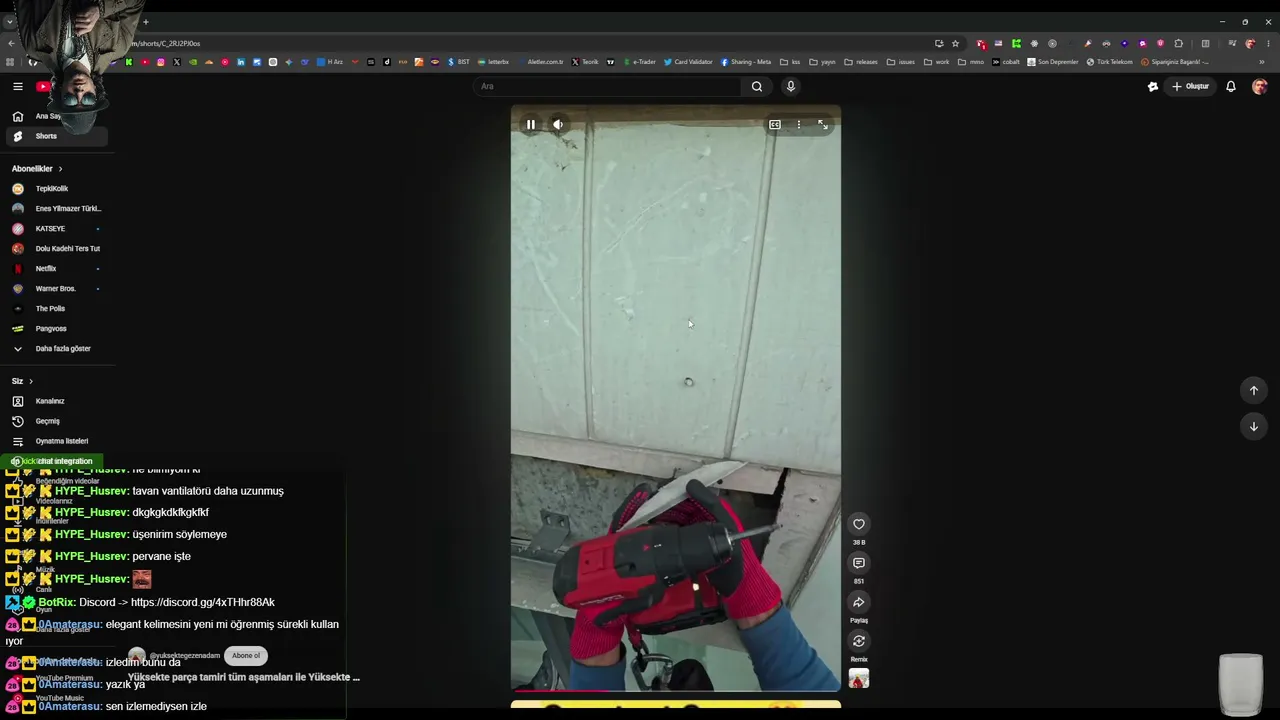Bookmark this page with the star icon
The height and width of the screenshot is (720, 1280).
pyautogui.click(x=955, y=43)
